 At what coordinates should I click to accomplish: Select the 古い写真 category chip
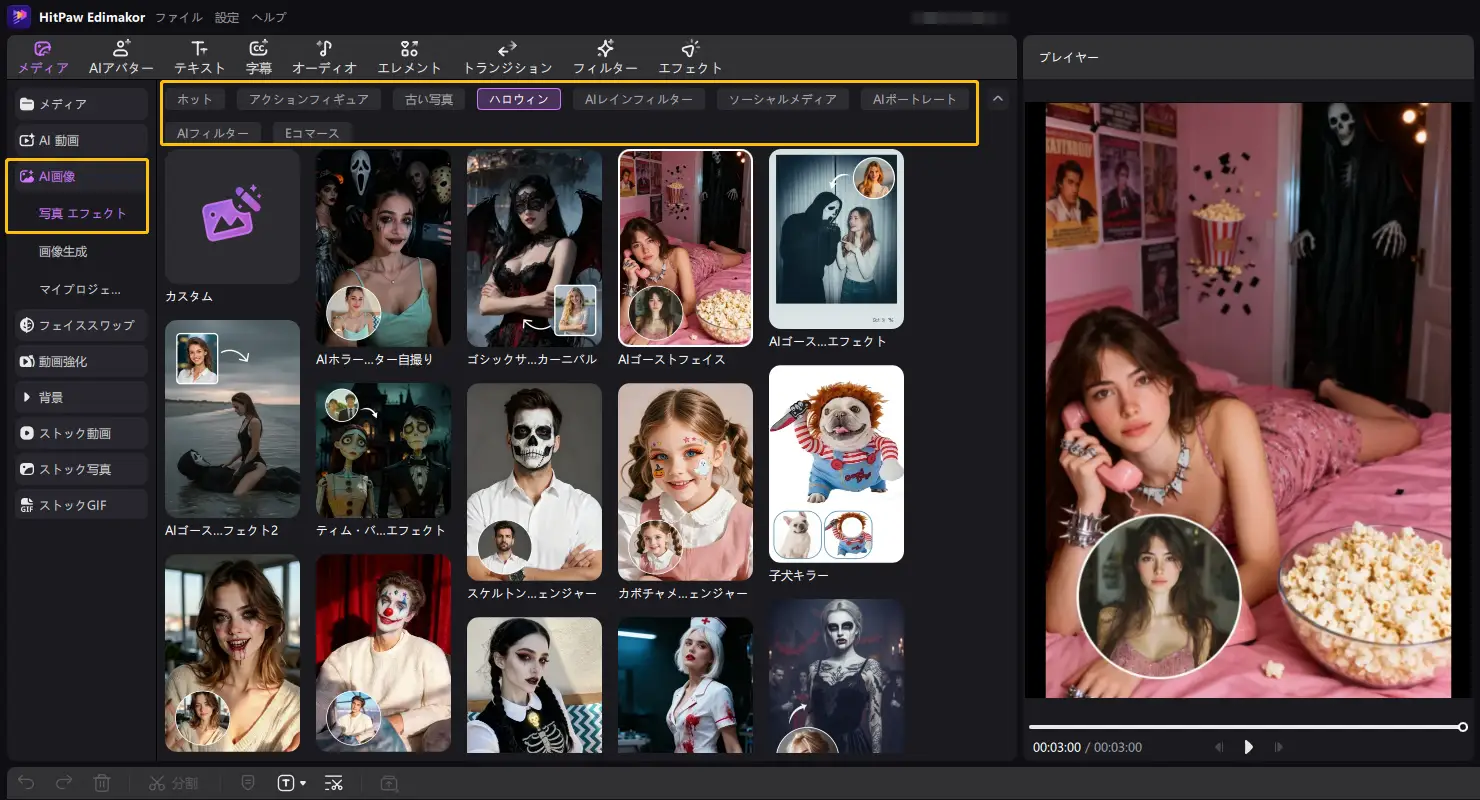[x=429, y=99]
